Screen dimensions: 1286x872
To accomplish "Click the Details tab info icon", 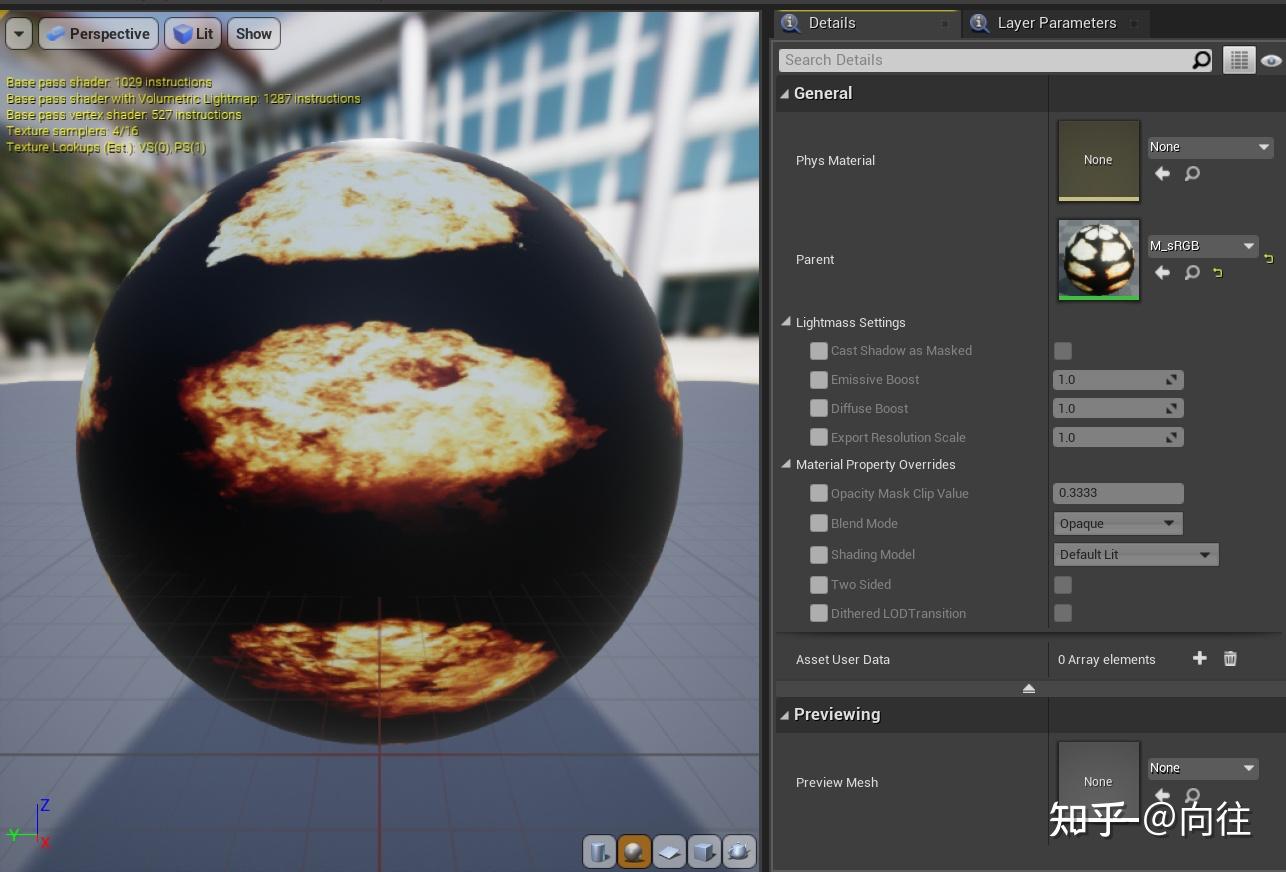I will pos(790,22).
